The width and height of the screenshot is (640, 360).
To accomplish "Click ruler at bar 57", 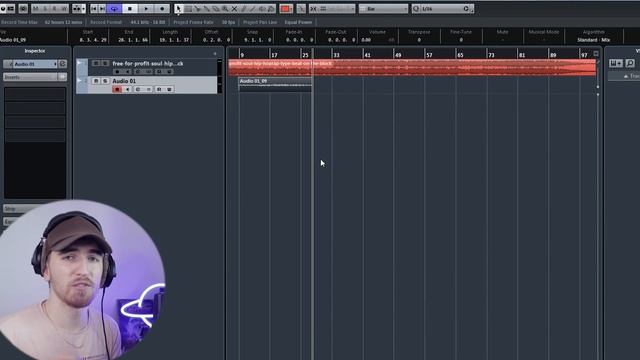I will pos(429,54).
